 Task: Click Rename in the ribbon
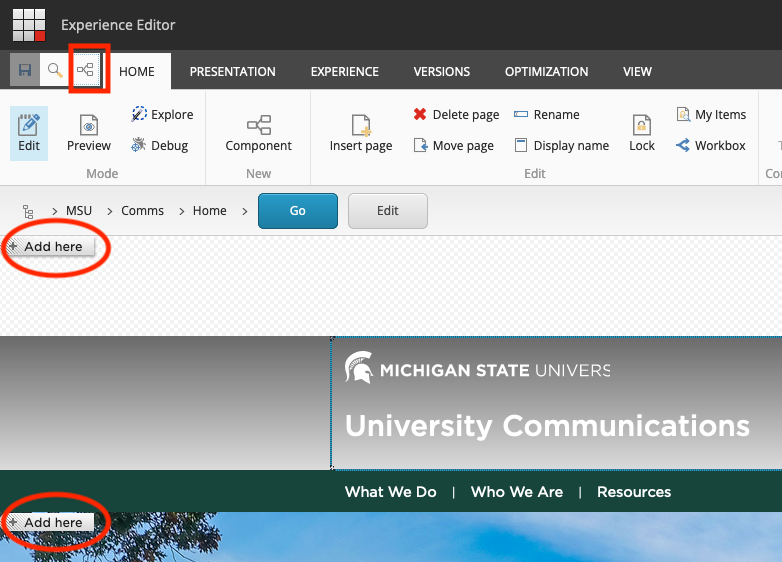547,114
